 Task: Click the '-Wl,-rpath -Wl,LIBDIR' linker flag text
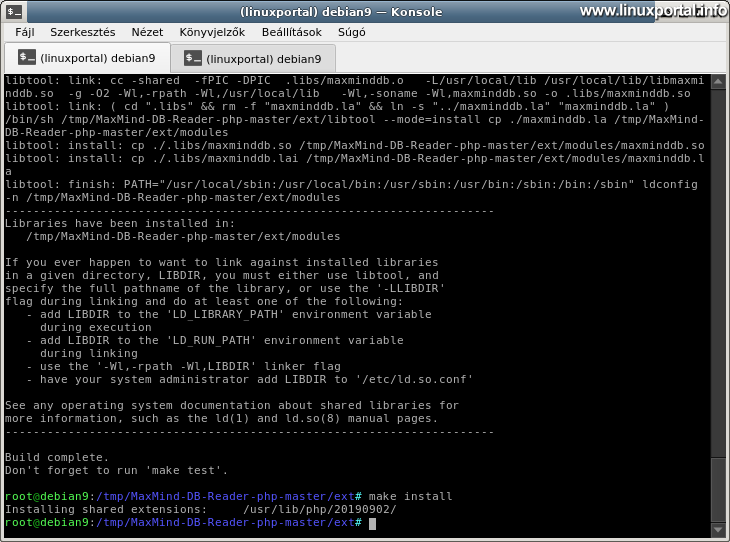pos(176,366)
